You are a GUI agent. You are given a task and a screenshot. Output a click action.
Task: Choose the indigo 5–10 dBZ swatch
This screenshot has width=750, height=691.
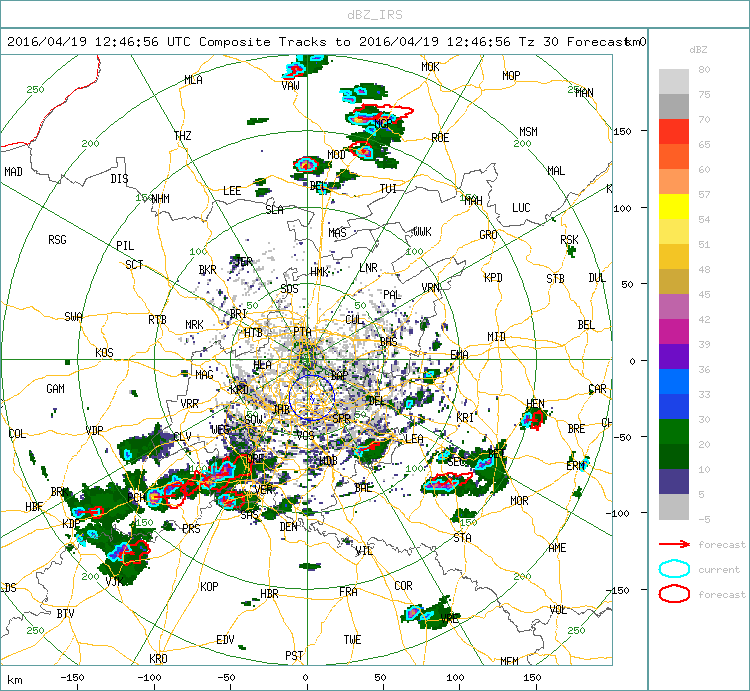coord(674,481)
